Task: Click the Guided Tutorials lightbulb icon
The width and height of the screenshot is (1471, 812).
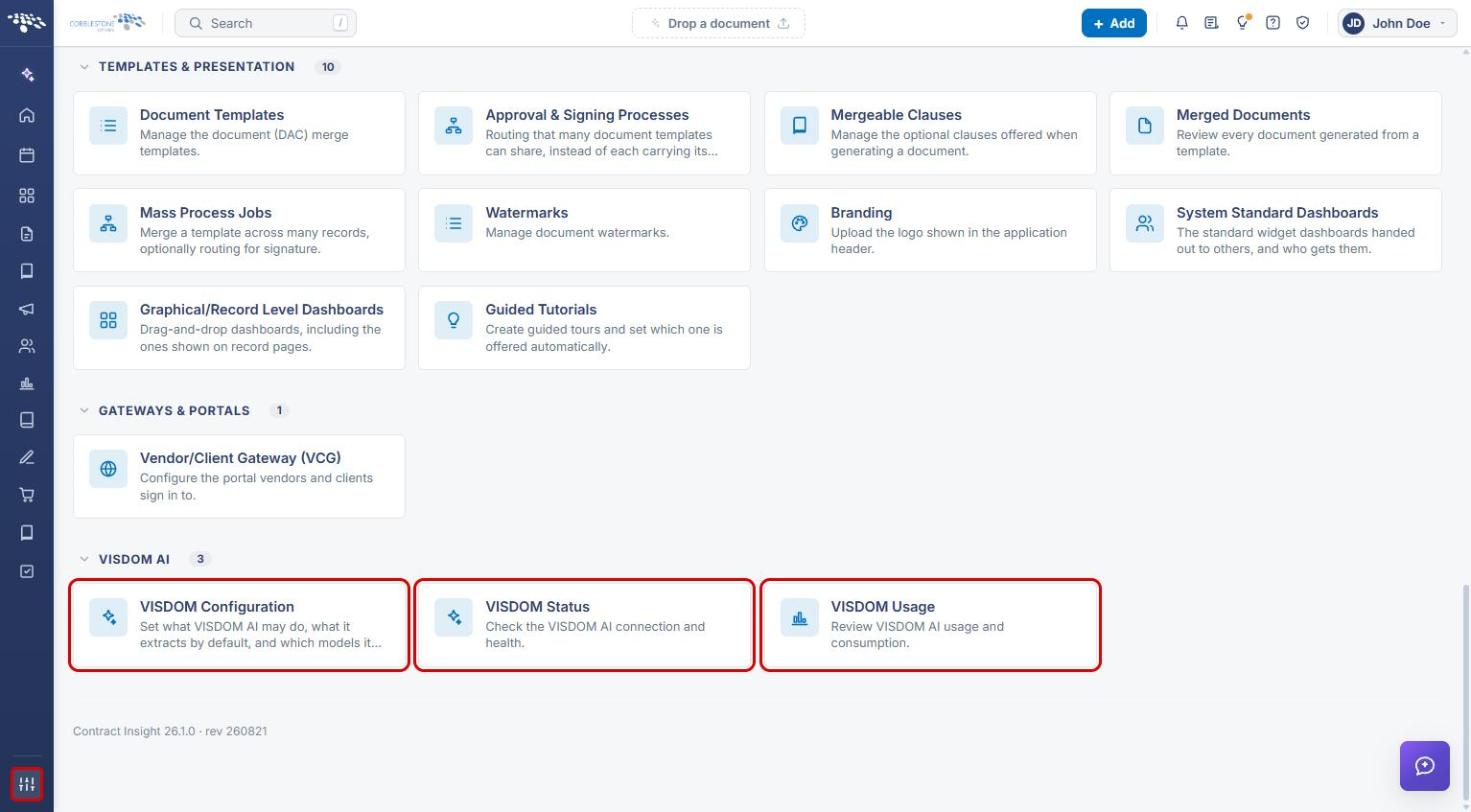Action: click(454, 321)
